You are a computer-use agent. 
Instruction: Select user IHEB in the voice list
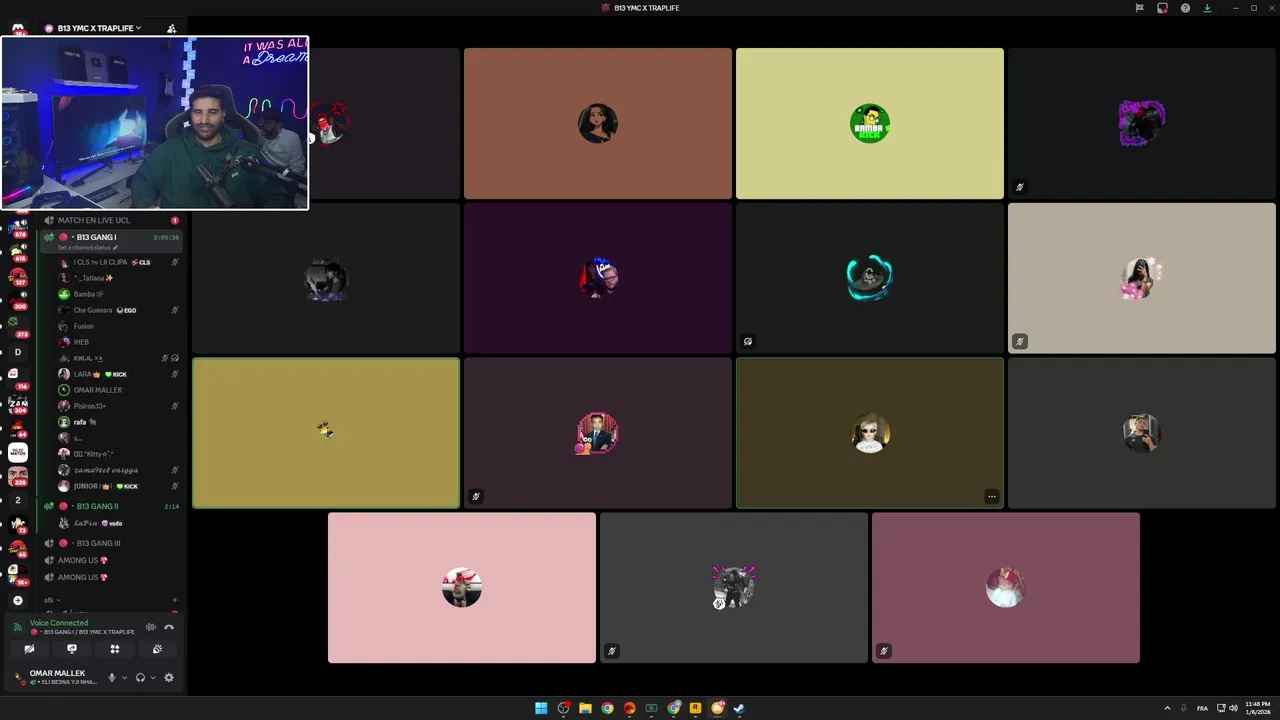(x=118, y=342)
